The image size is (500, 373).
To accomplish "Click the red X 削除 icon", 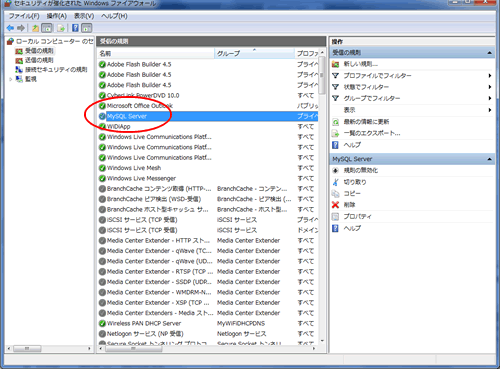I will click(x=335, y=205).
